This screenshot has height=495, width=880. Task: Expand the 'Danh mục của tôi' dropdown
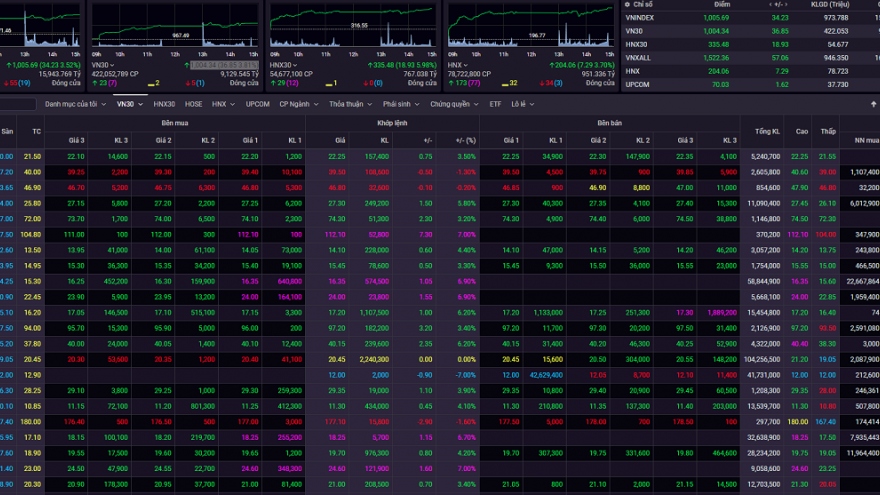tap(74, 104)
